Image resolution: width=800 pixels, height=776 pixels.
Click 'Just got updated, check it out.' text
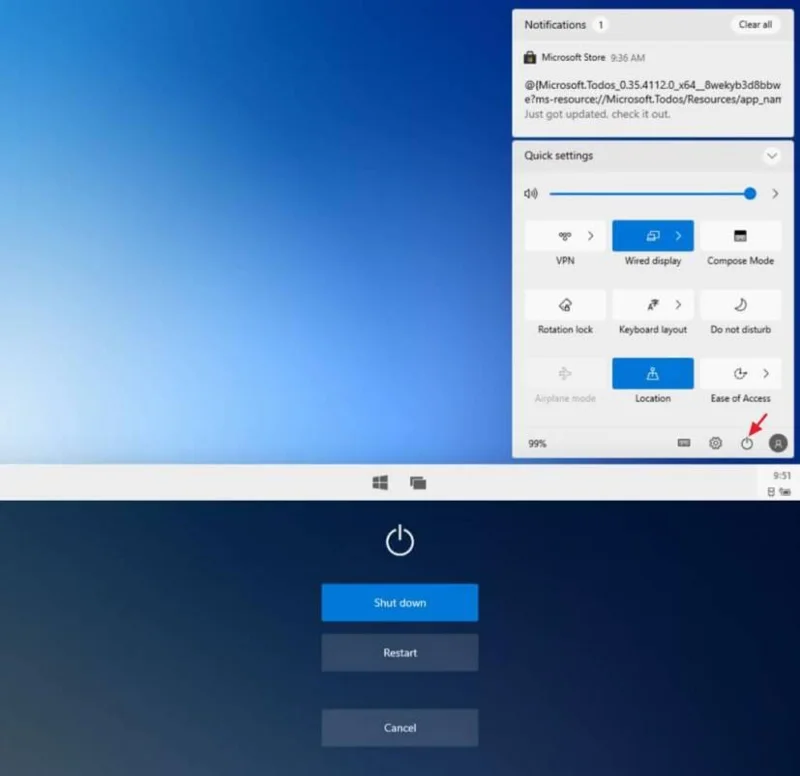click(x=597, y=114)
